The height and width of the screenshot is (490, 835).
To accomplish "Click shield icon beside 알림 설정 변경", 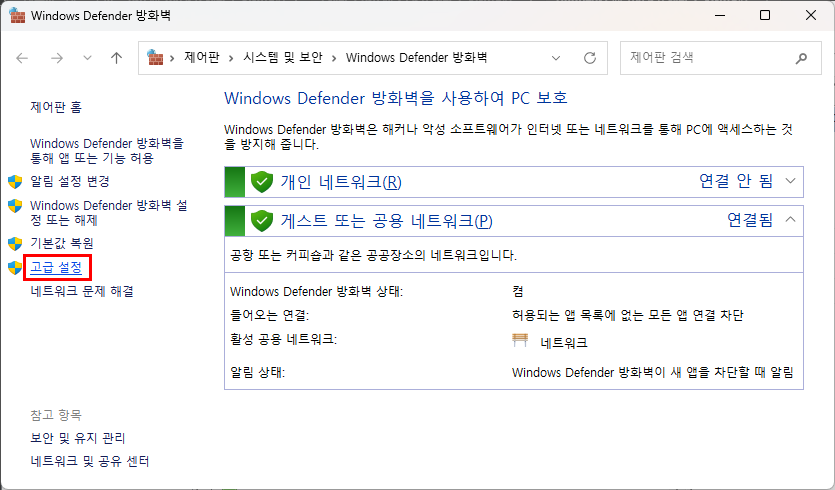I will point(15,182).
